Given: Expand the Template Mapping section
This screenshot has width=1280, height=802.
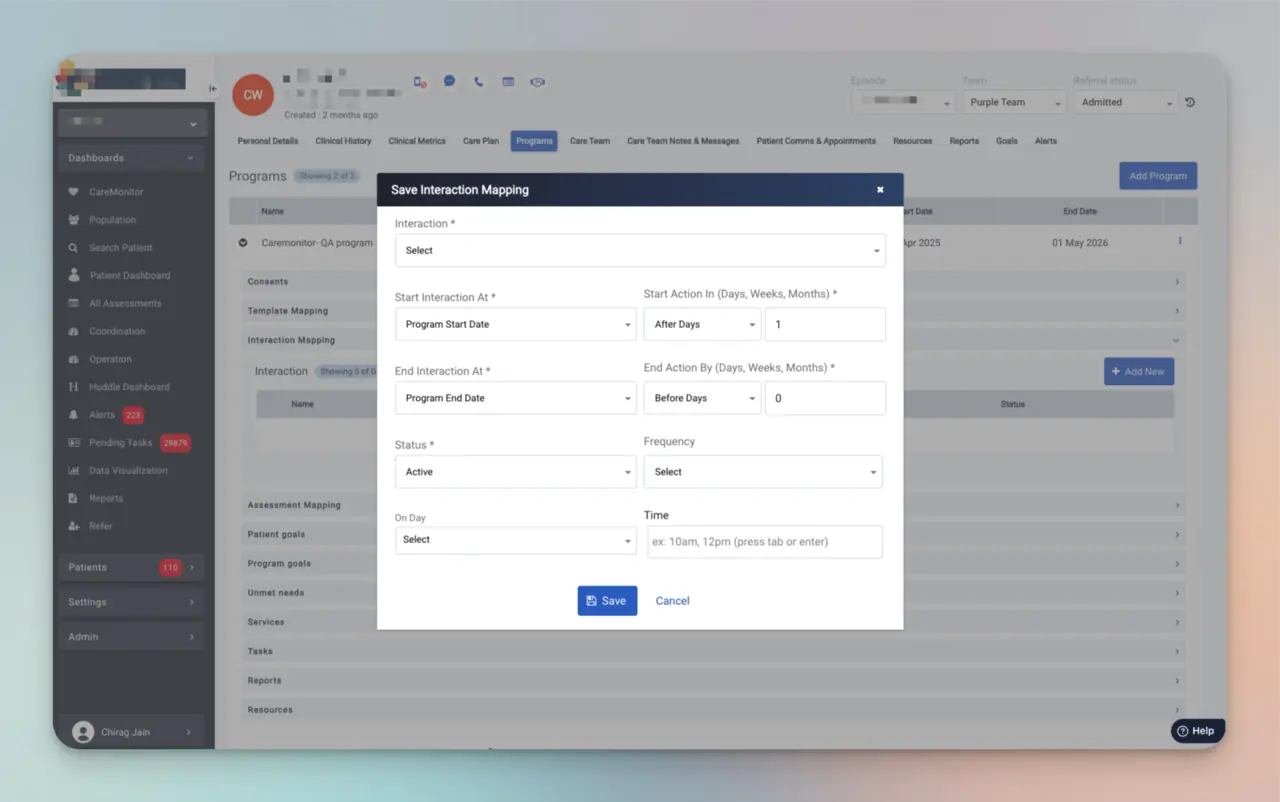Looking at the screenshot, I should 715,311.
